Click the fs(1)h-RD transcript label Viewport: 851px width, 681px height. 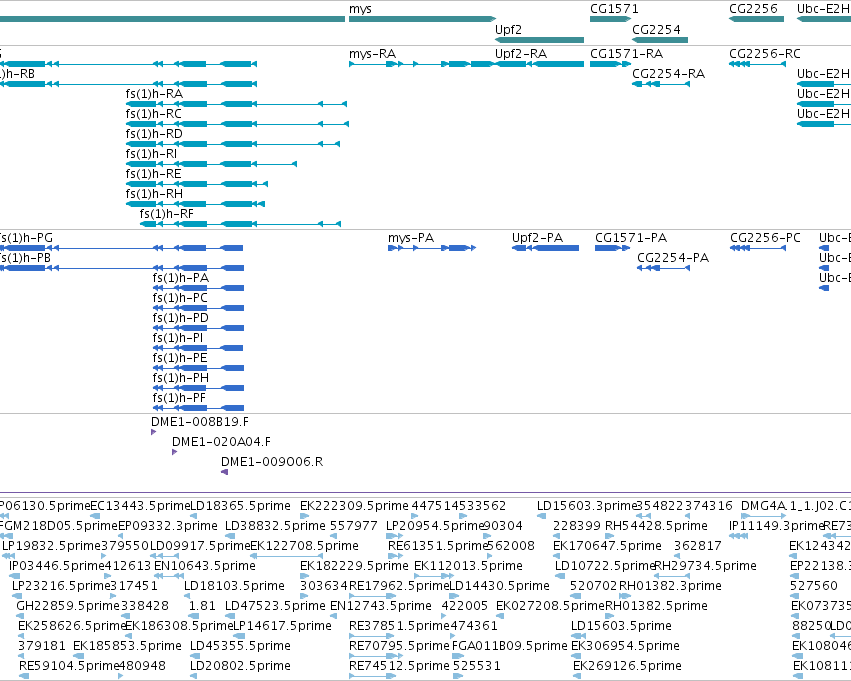point(154,134)
